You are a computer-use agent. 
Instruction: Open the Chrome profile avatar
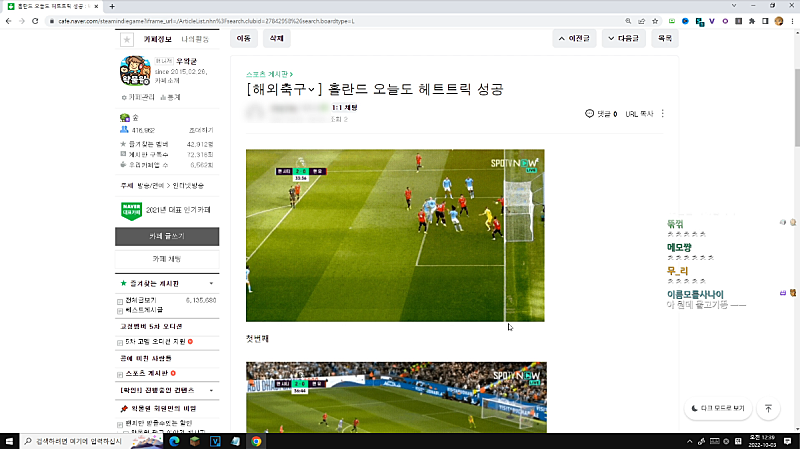[779, 21]
